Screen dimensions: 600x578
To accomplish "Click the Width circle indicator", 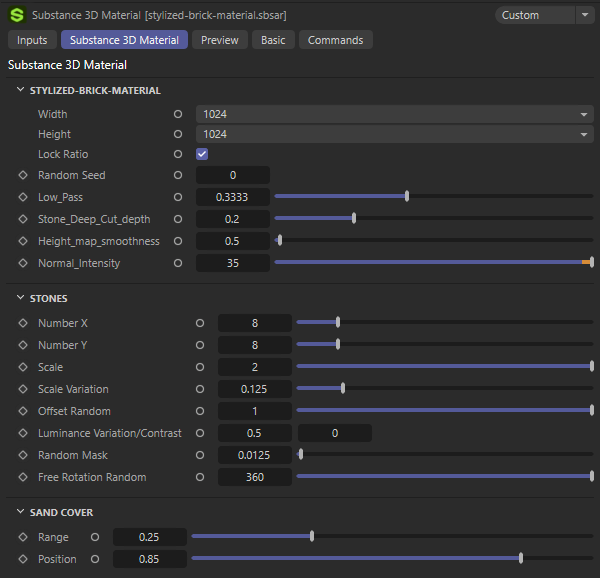I will click(x=178, y=114).
